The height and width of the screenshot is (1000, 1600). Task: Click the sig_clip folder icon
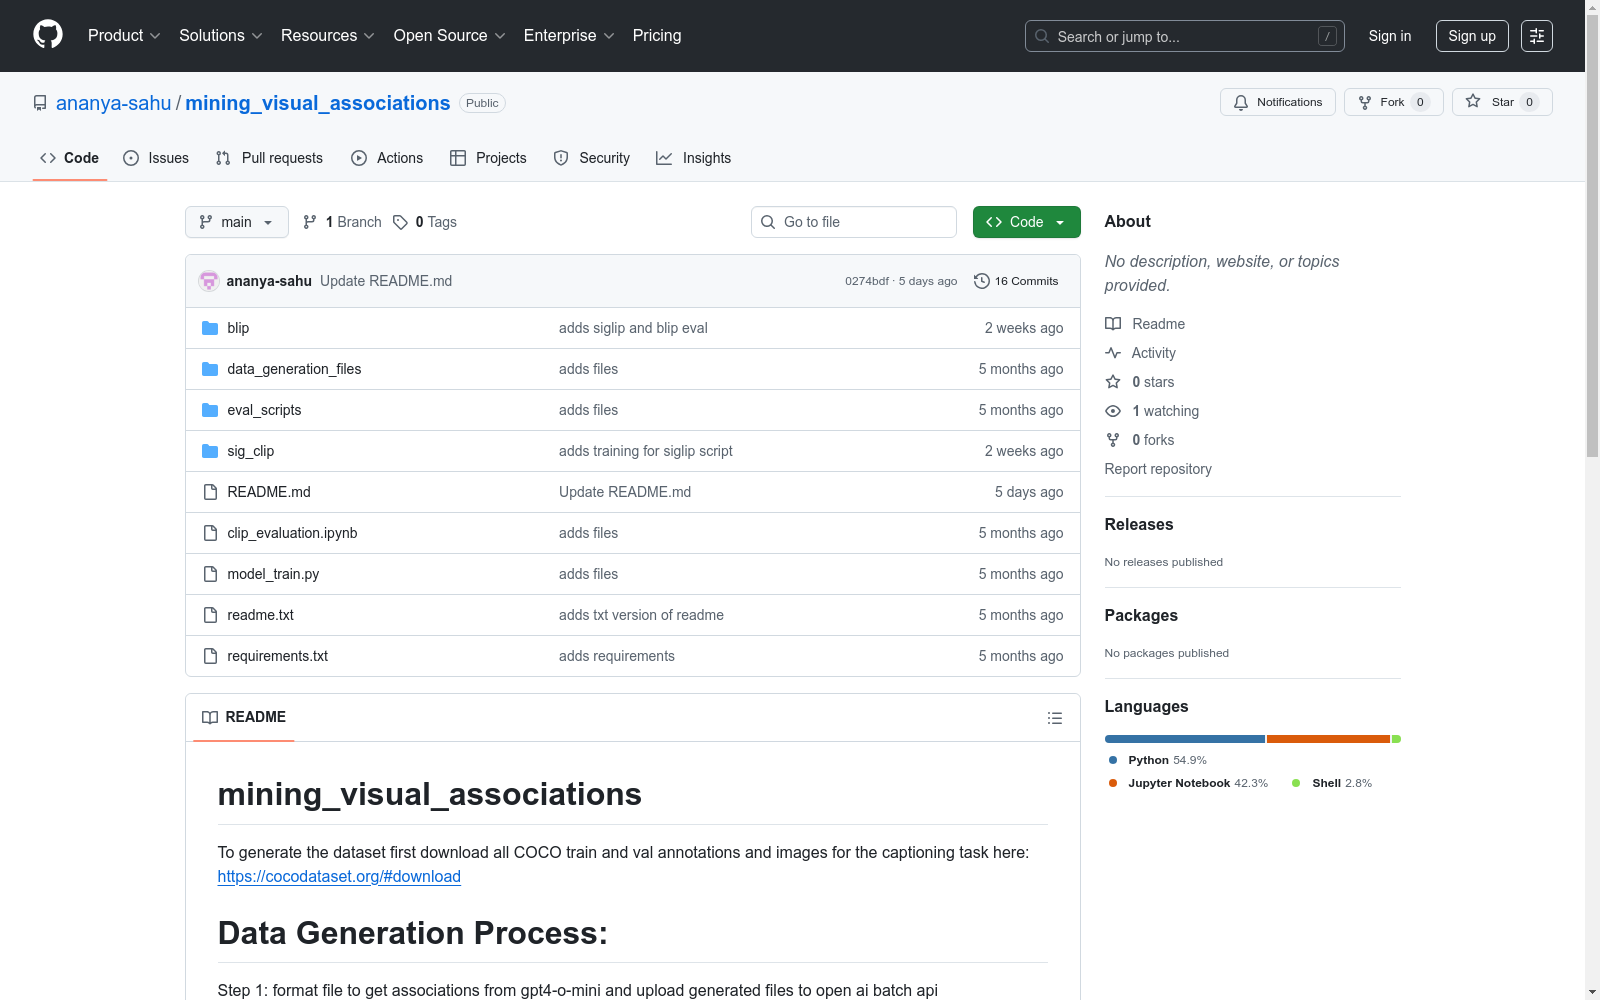[x=210, y=451]
